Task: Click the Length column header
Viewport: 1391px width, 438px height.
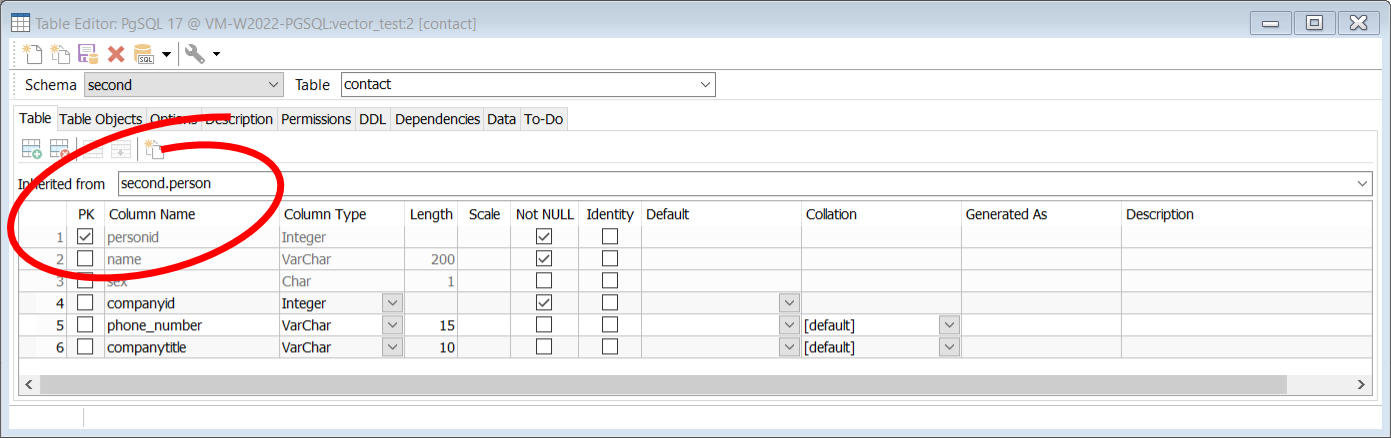Action: pyautogui.click(x=431, y=214)
